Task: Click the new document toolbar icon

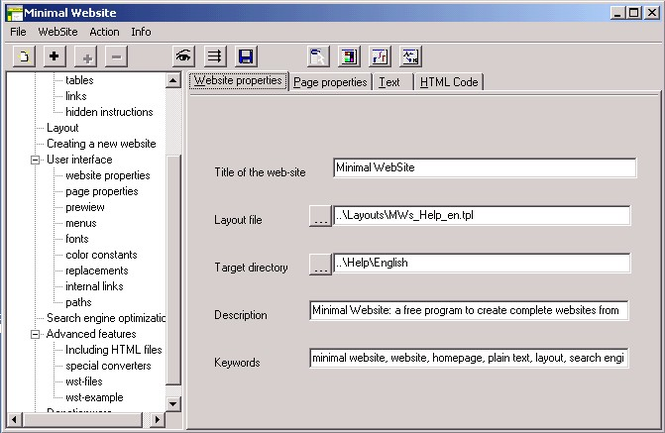Action: tap(24, 56)
